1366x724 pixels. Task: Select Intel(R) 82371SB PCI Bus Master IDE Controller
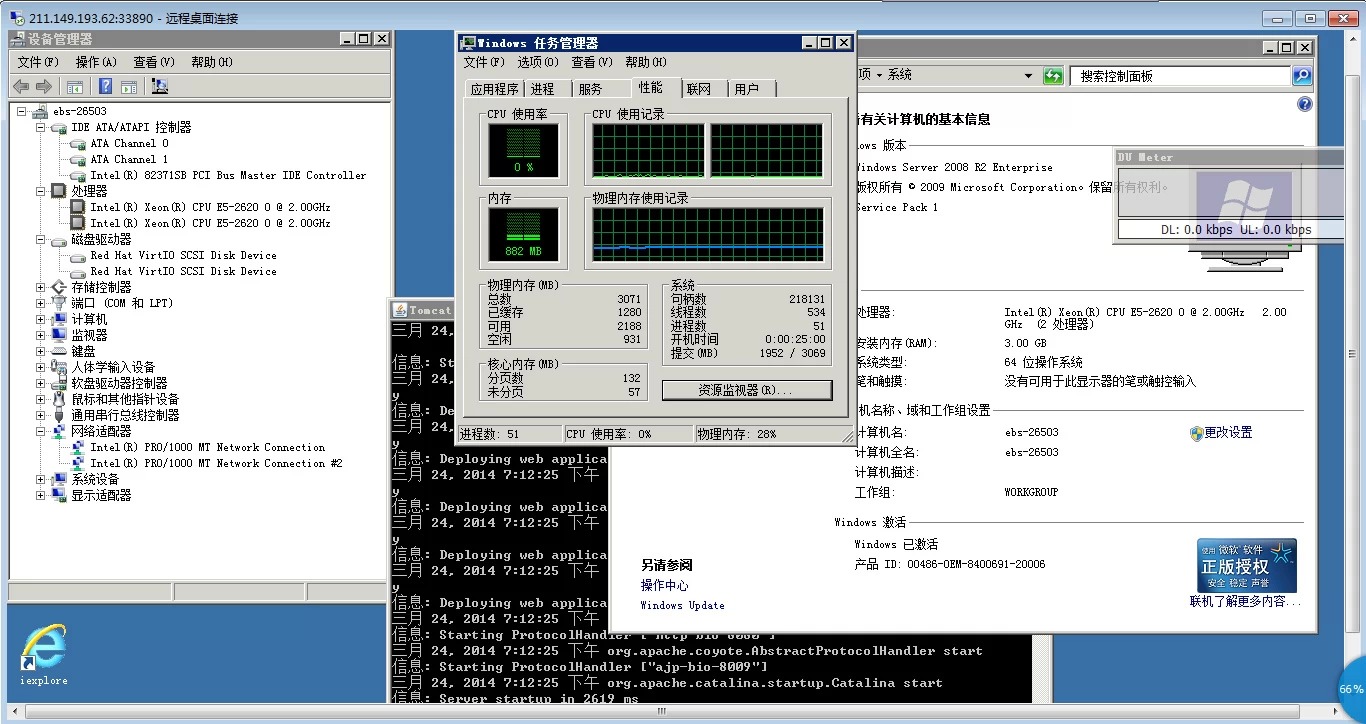[228, 175]
